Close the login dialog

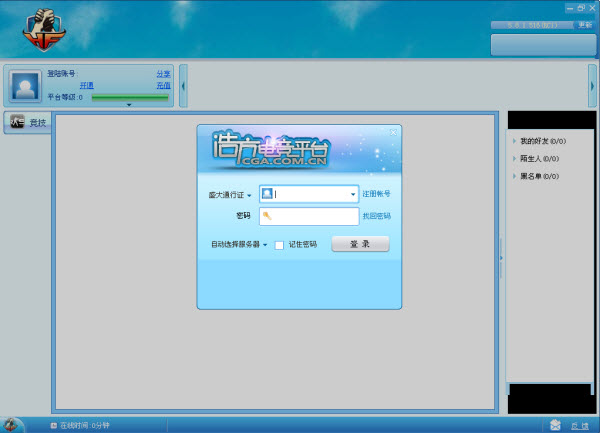pos(393,132)
